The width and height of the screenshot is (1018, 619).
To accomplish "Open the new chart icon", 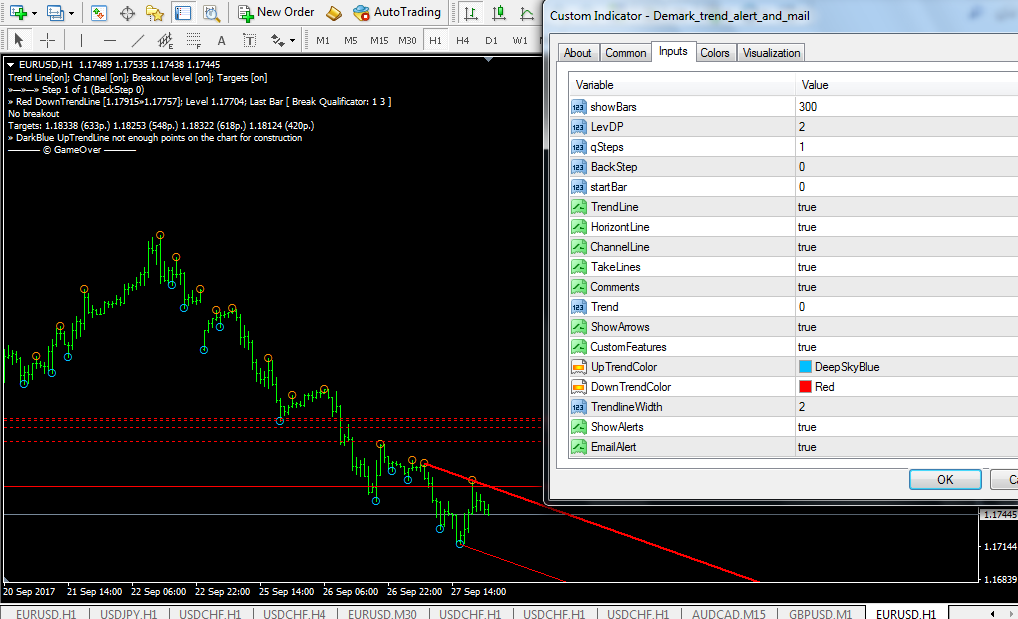I will [18, 12].
